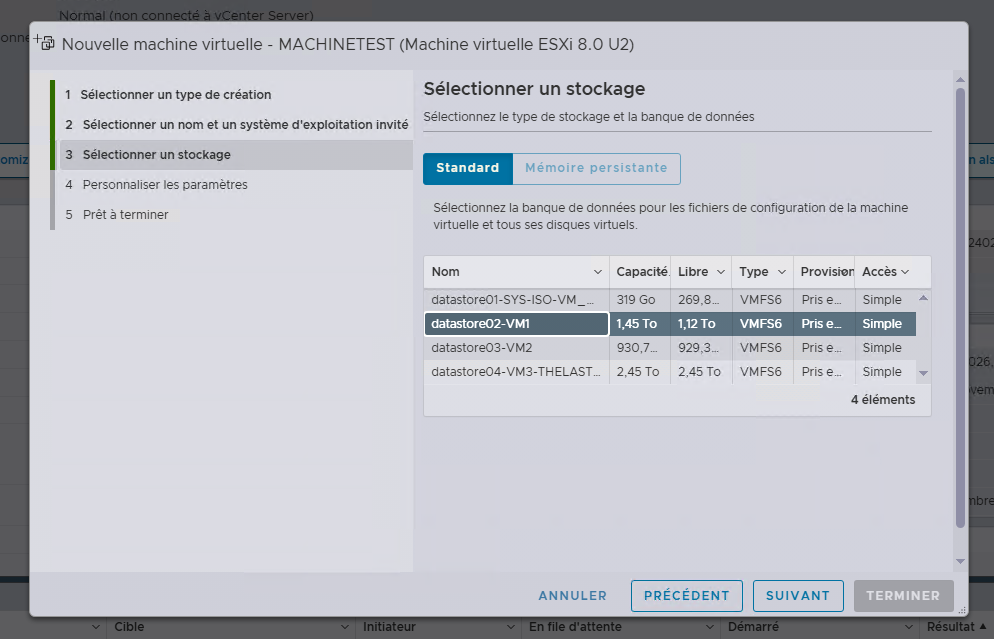Screen dimensions: 994x639
Task: Click the SUIVANT button
Action: (x=798, y=595)
